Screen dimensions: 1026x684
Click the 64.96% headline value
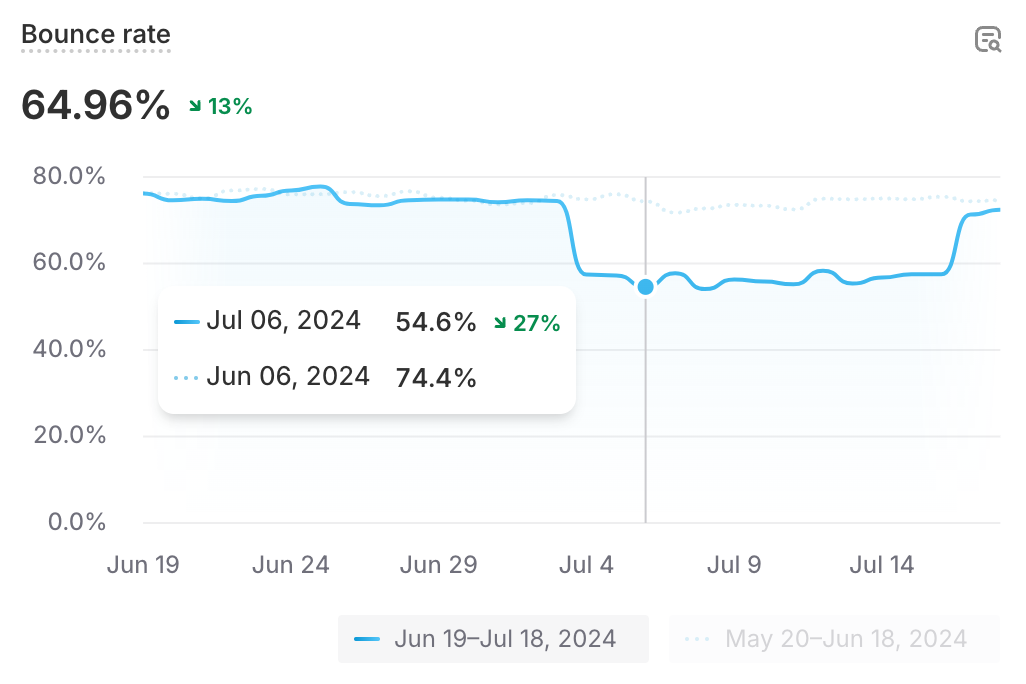(96, 105)
